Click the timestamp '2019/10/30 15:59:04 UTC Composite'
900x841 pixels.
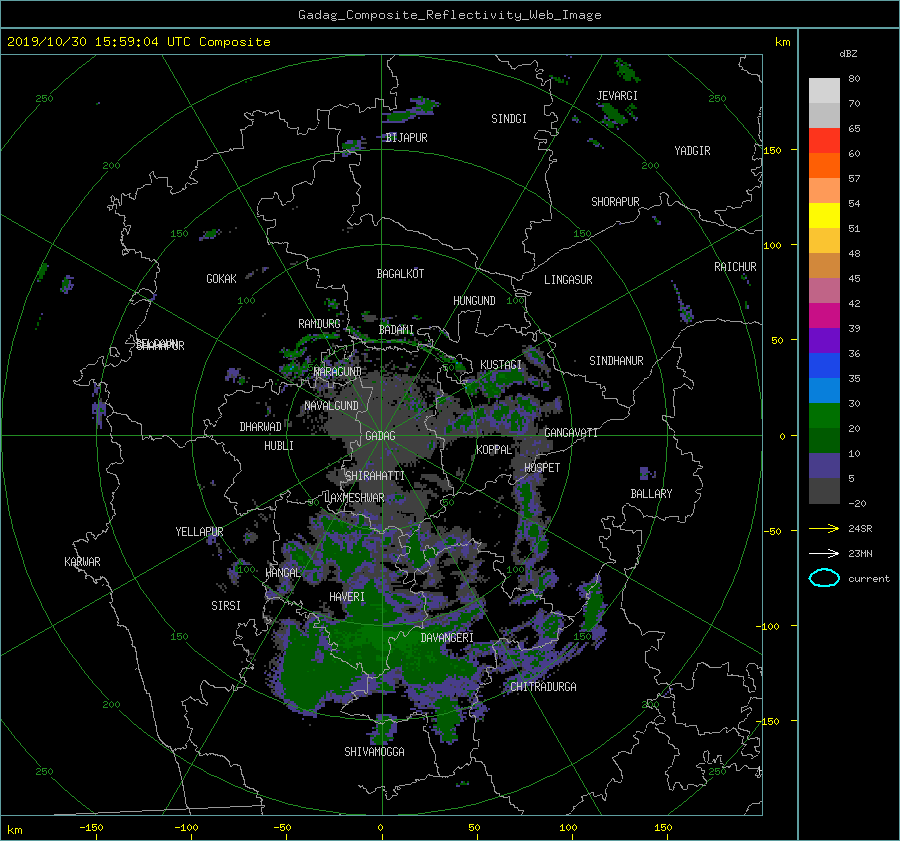pyautogui.click(x=138, y=42)
